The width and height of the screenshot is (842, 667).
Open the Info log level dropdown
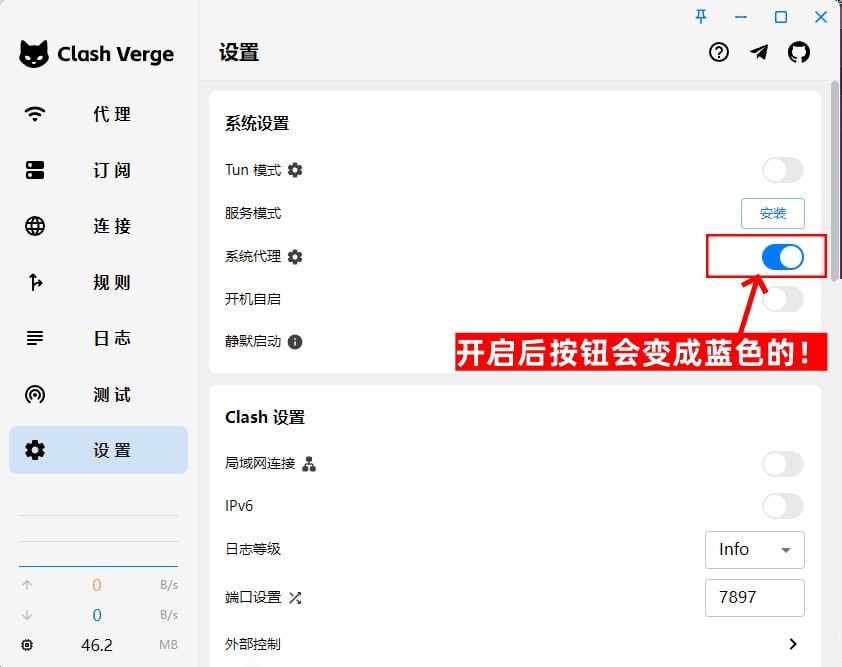[x=754, y=550]
